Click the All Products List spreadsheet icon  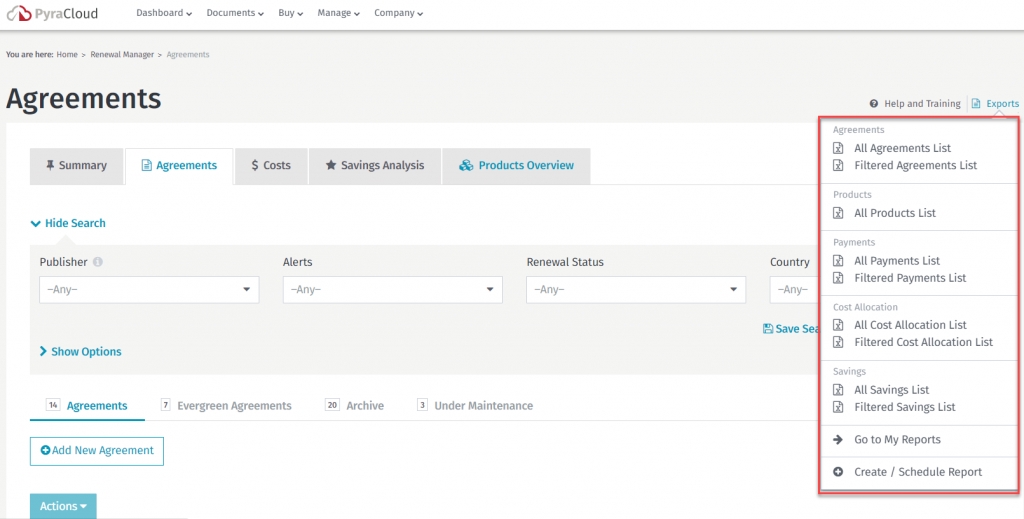(x=838, y=213)
